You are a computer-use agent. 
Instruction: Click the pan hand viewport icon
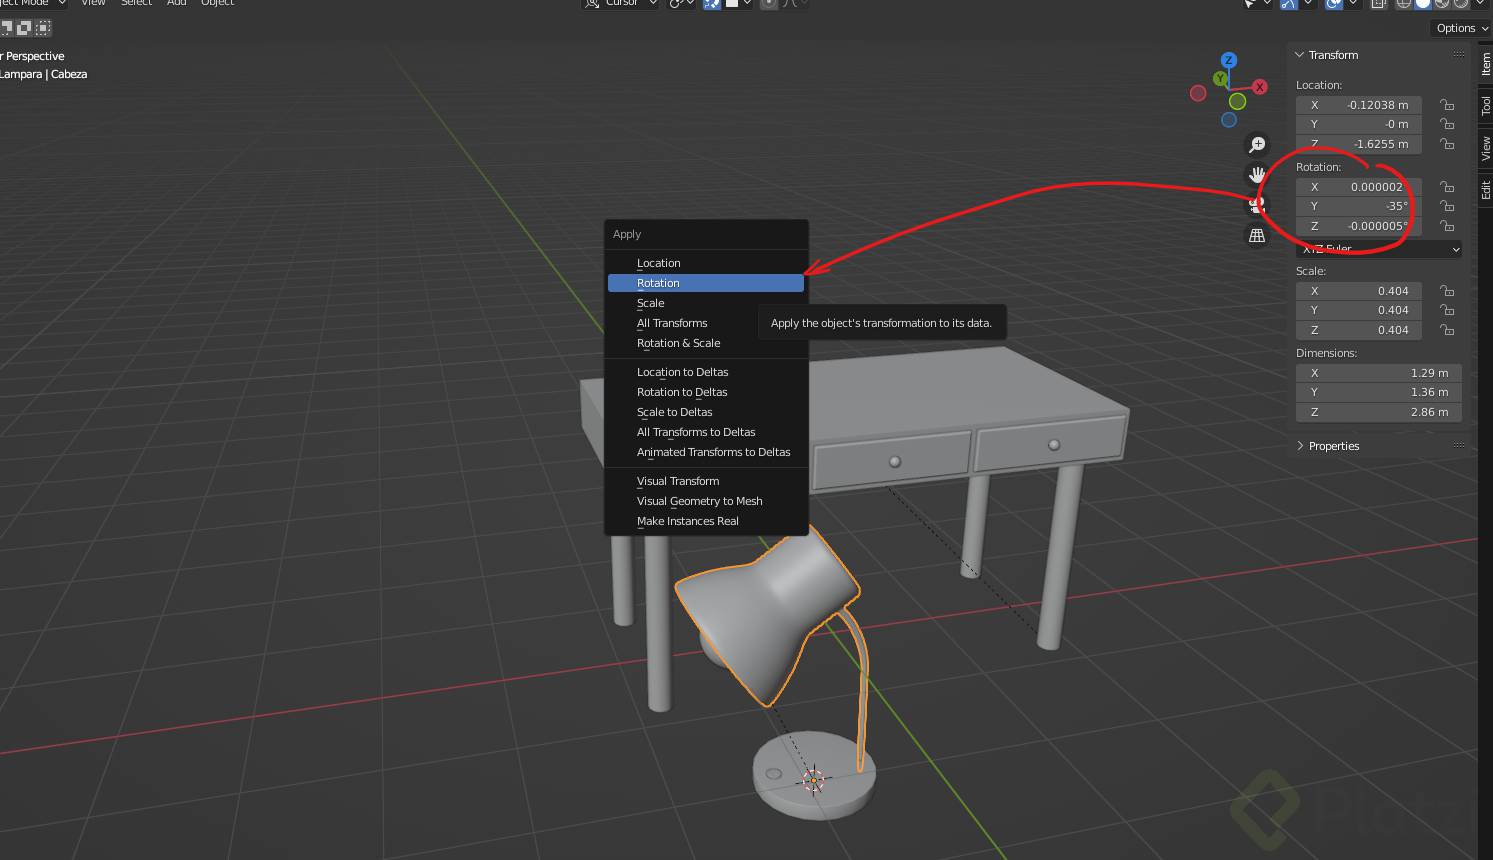coord(1257,174)
